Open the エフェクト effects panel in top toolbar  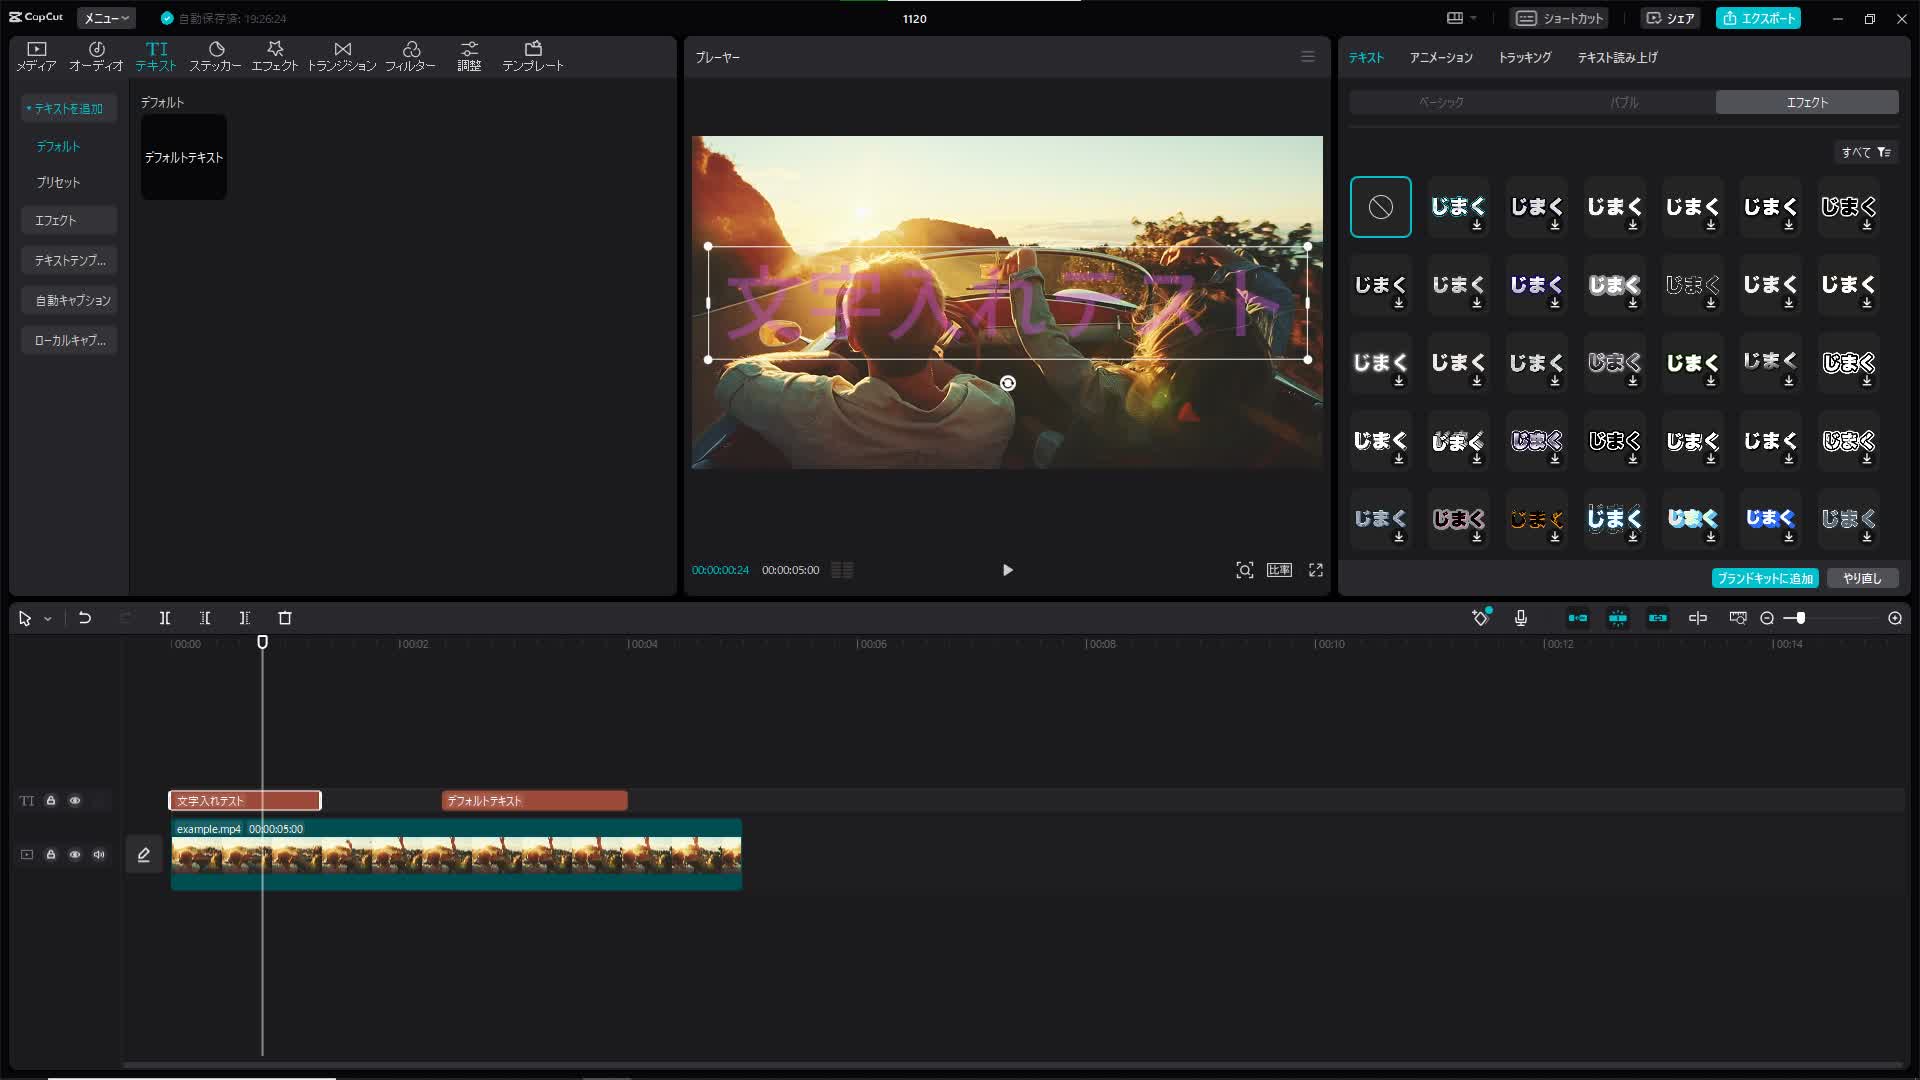[274, 56]
